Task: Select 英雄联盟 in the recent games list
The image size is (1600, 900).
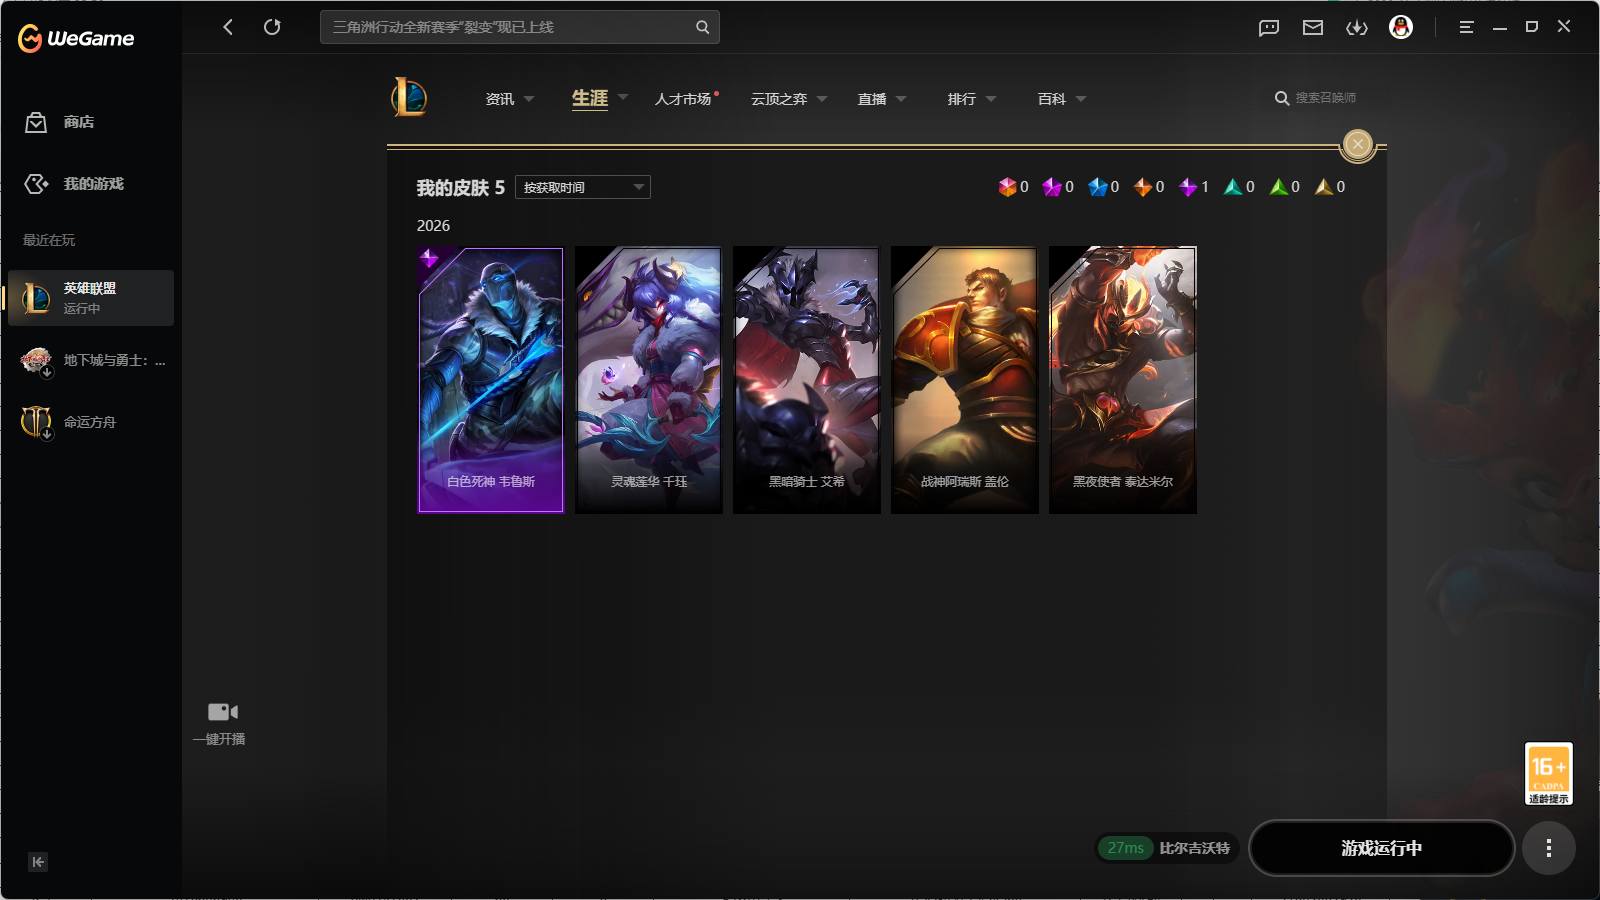Action: 91,298
